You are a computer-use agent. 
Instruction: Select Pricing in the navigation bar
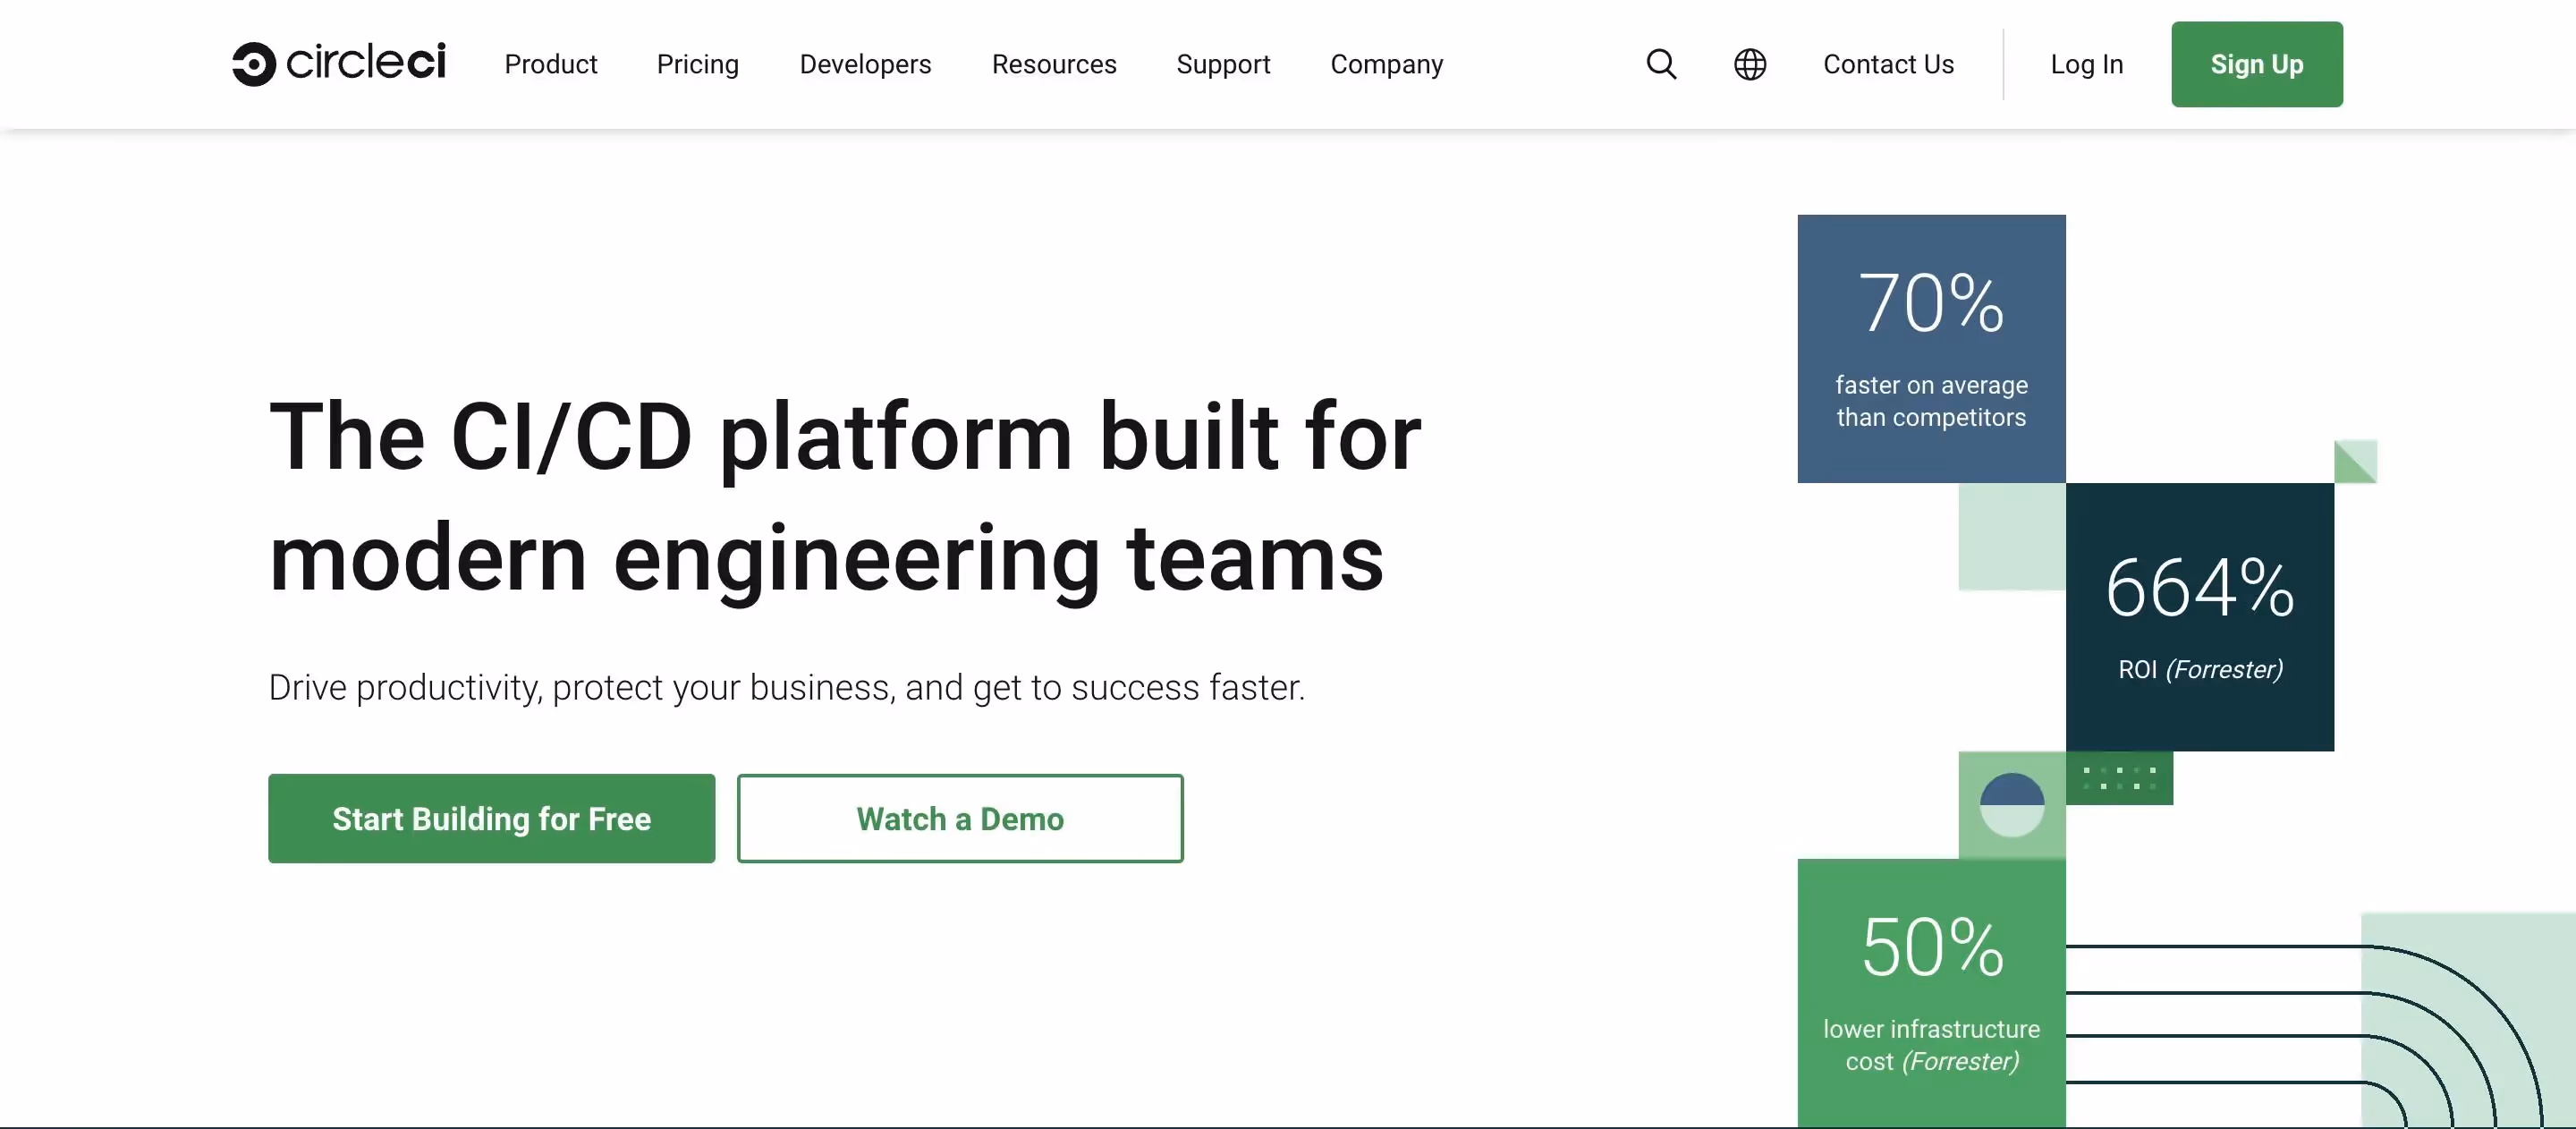click(698, 64)
